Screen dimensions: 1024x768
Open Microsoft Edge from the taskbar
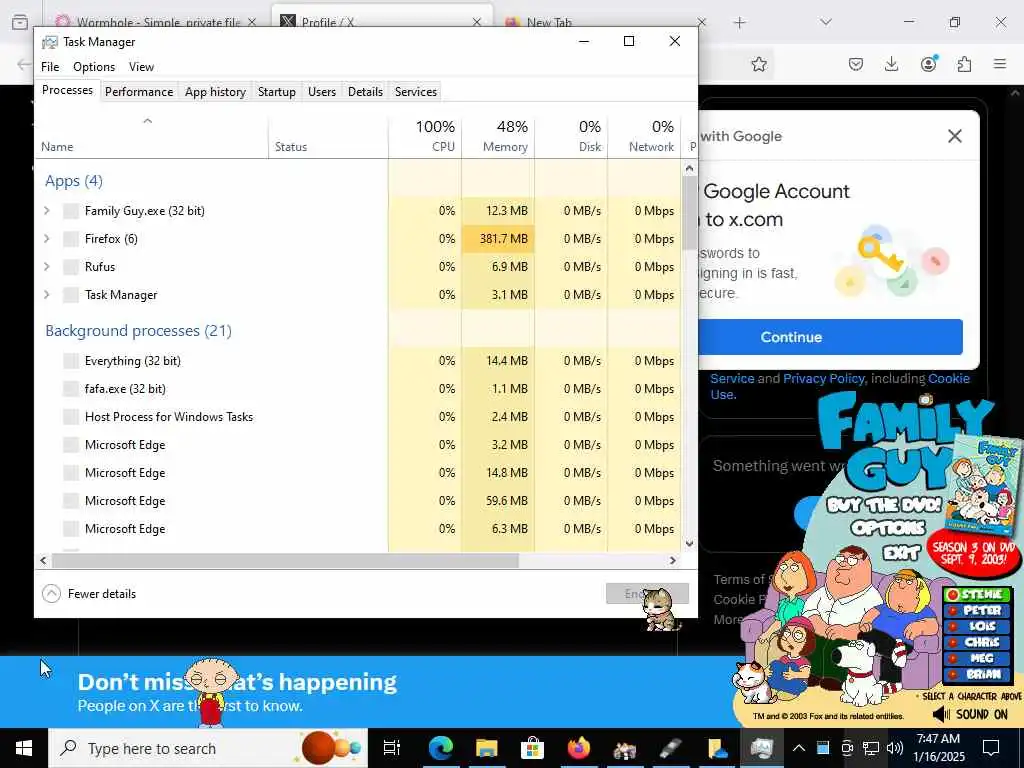click(x=441, y=748)
